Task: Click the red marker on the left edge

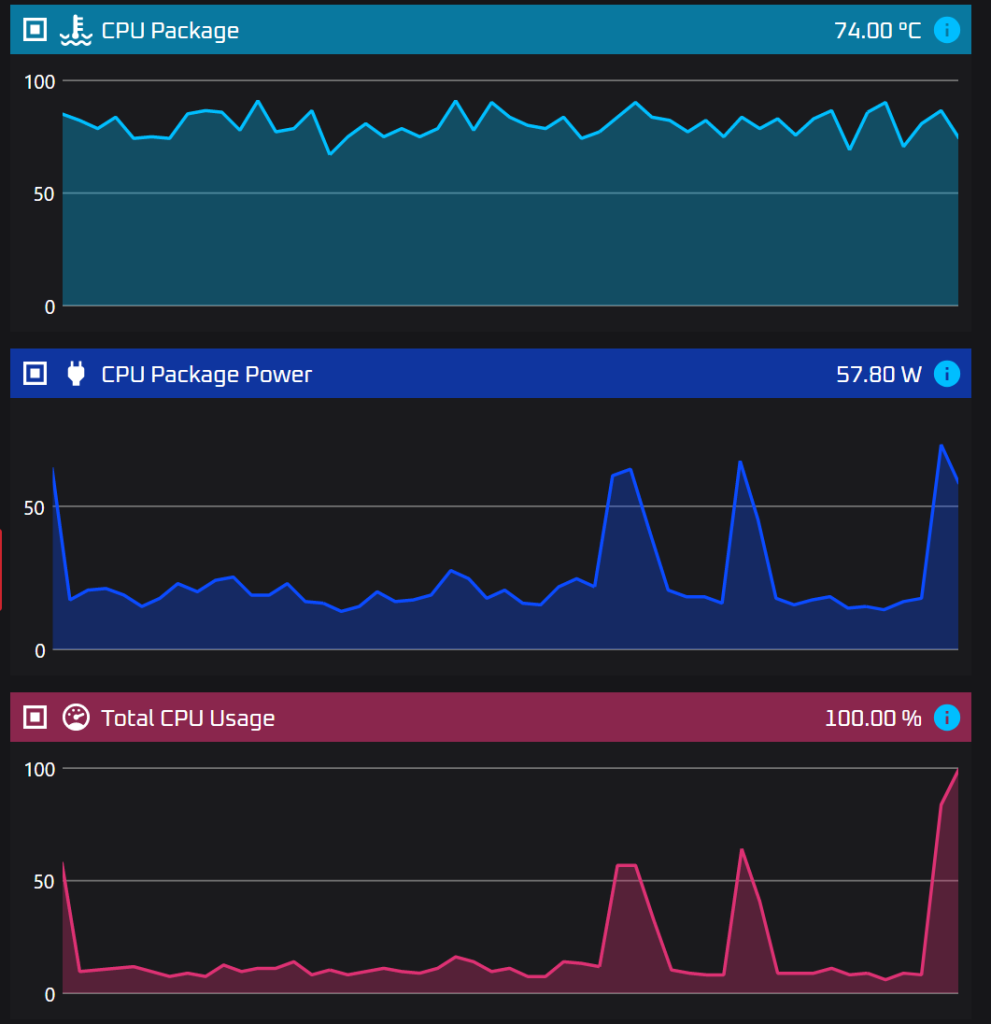Action: (x=2, y=570)
